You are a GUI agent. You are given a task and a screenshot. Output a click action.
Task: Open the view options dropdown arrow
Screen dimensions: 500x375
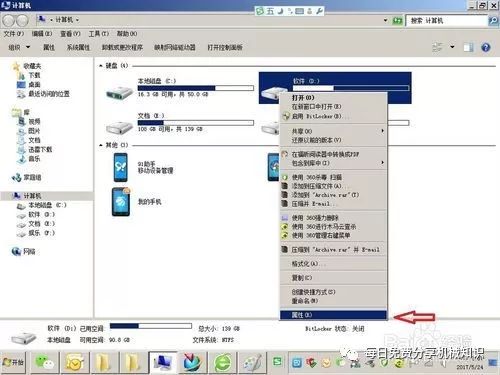[x=452, y=47]
